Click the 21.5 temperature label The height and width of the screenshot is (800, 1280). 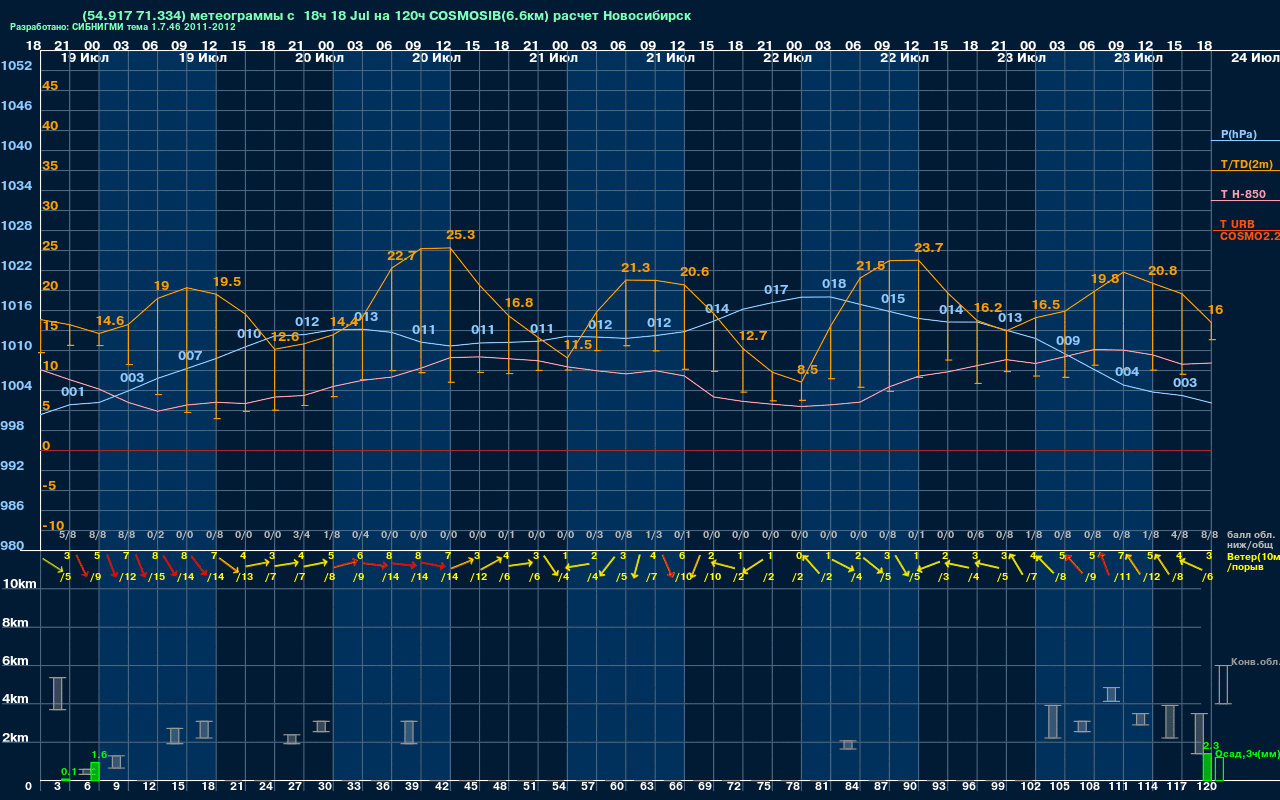pyautogui.click(x=871, y=266)
